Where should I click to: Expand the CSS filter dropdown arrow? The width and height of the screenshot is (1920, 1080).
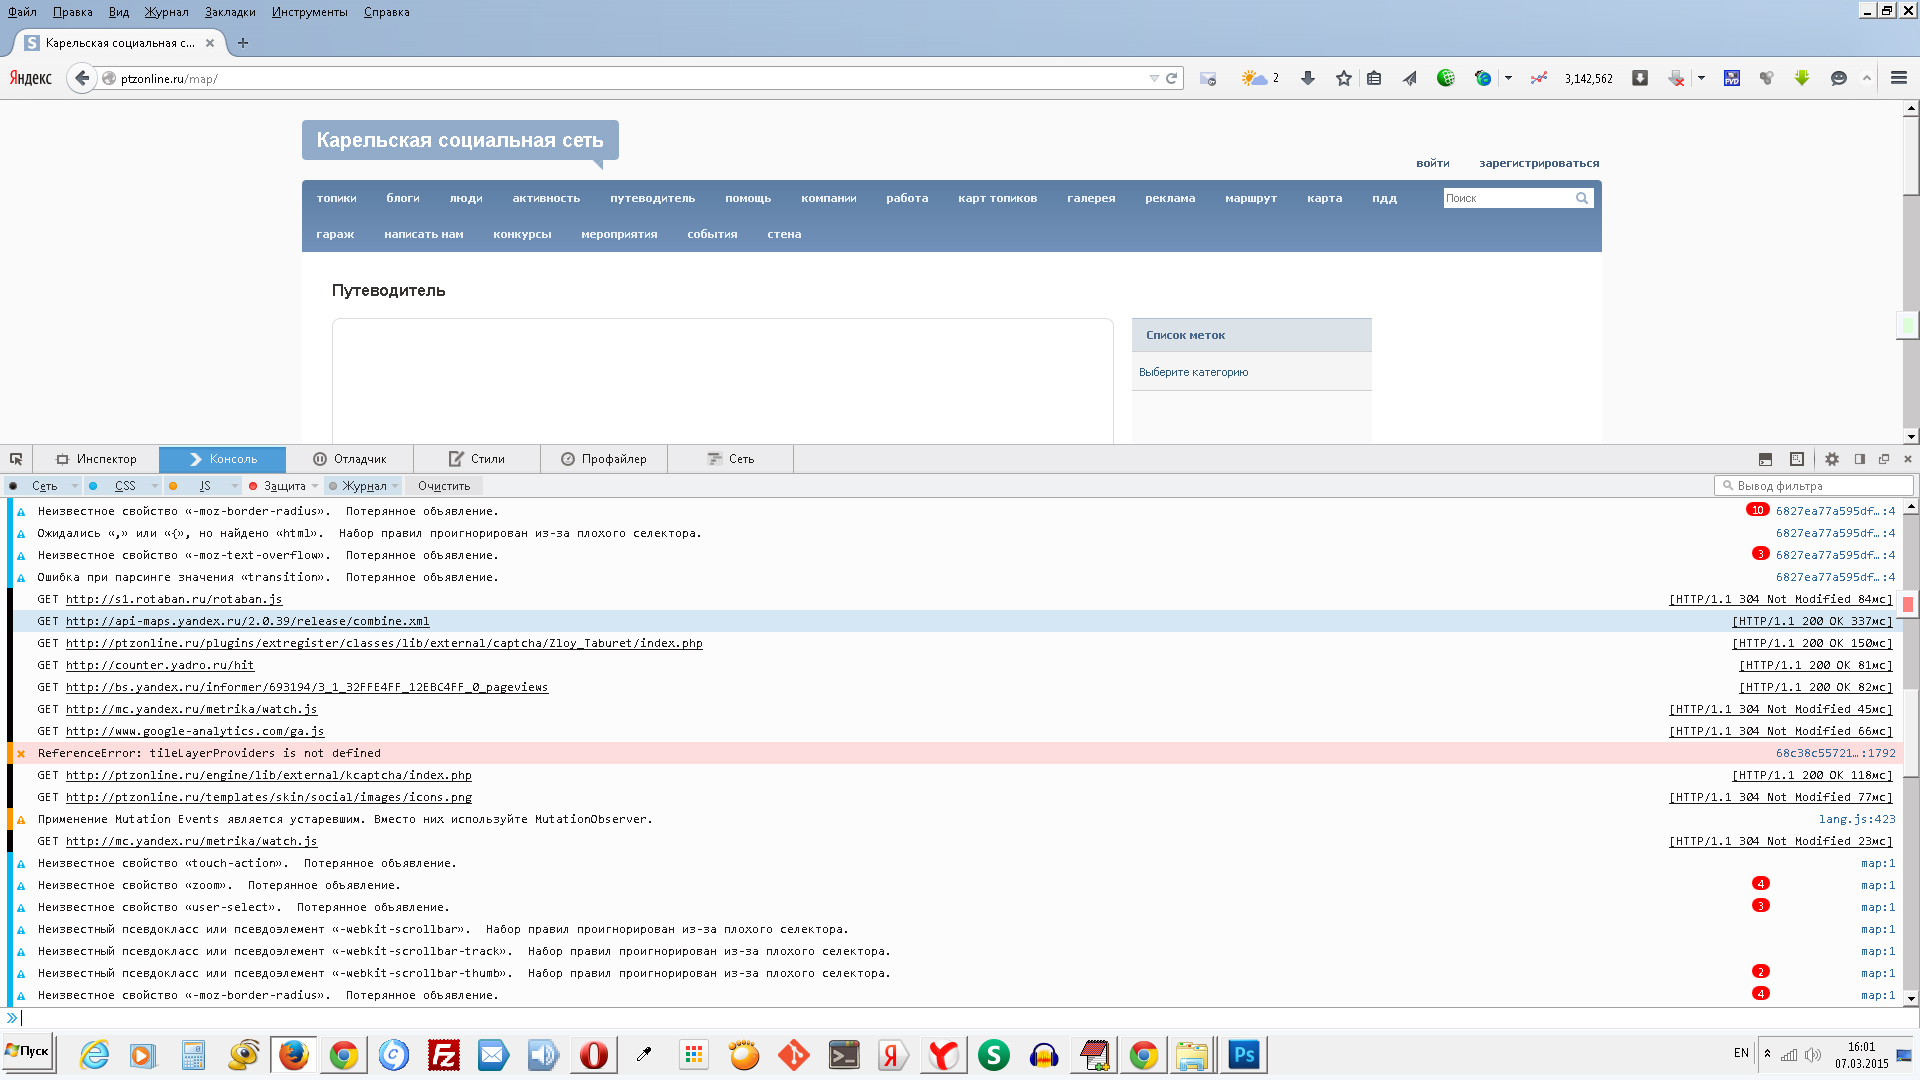[x=154, y=486]
